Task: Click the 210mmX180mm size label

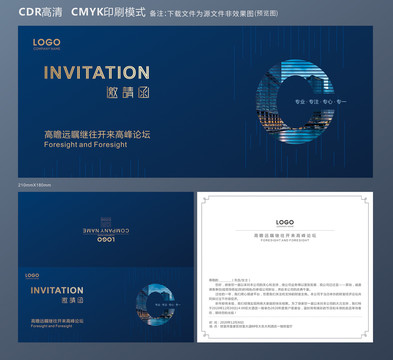Action: [x=35, y=185]
